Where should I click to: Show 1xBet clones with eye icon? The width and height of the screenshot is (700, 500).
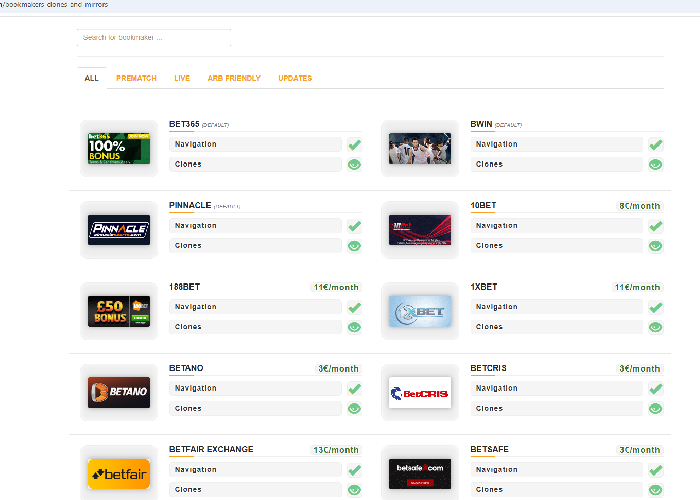pyautogui.click(x=656, y=327)
